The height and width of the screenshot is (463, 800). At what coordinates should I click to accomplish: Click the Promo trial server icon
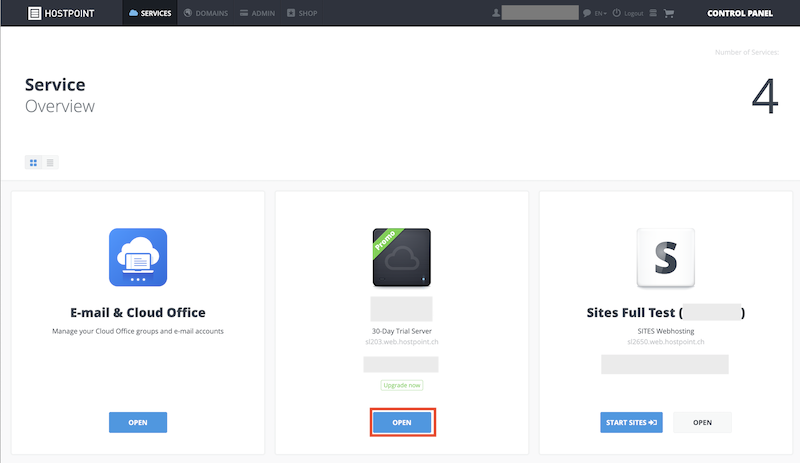coord(402,257)
